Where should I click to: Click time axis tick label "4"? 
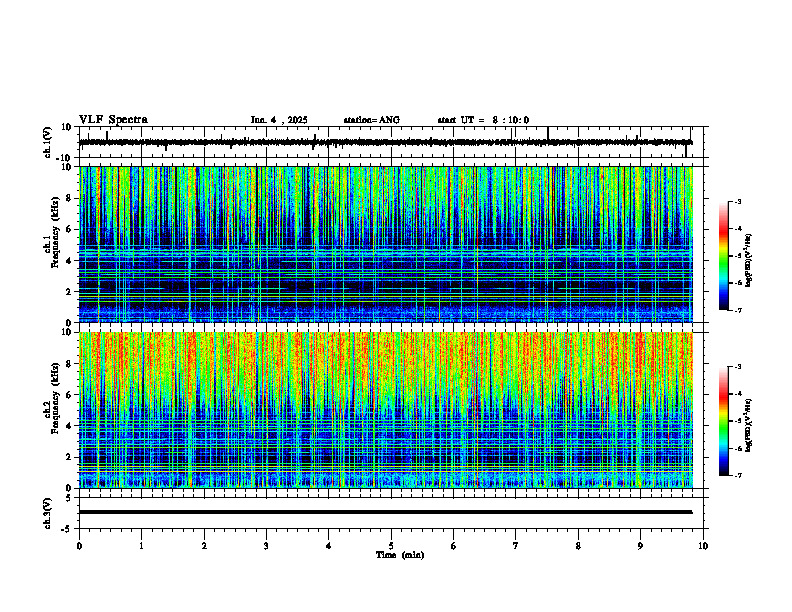[x=329, y=546]
